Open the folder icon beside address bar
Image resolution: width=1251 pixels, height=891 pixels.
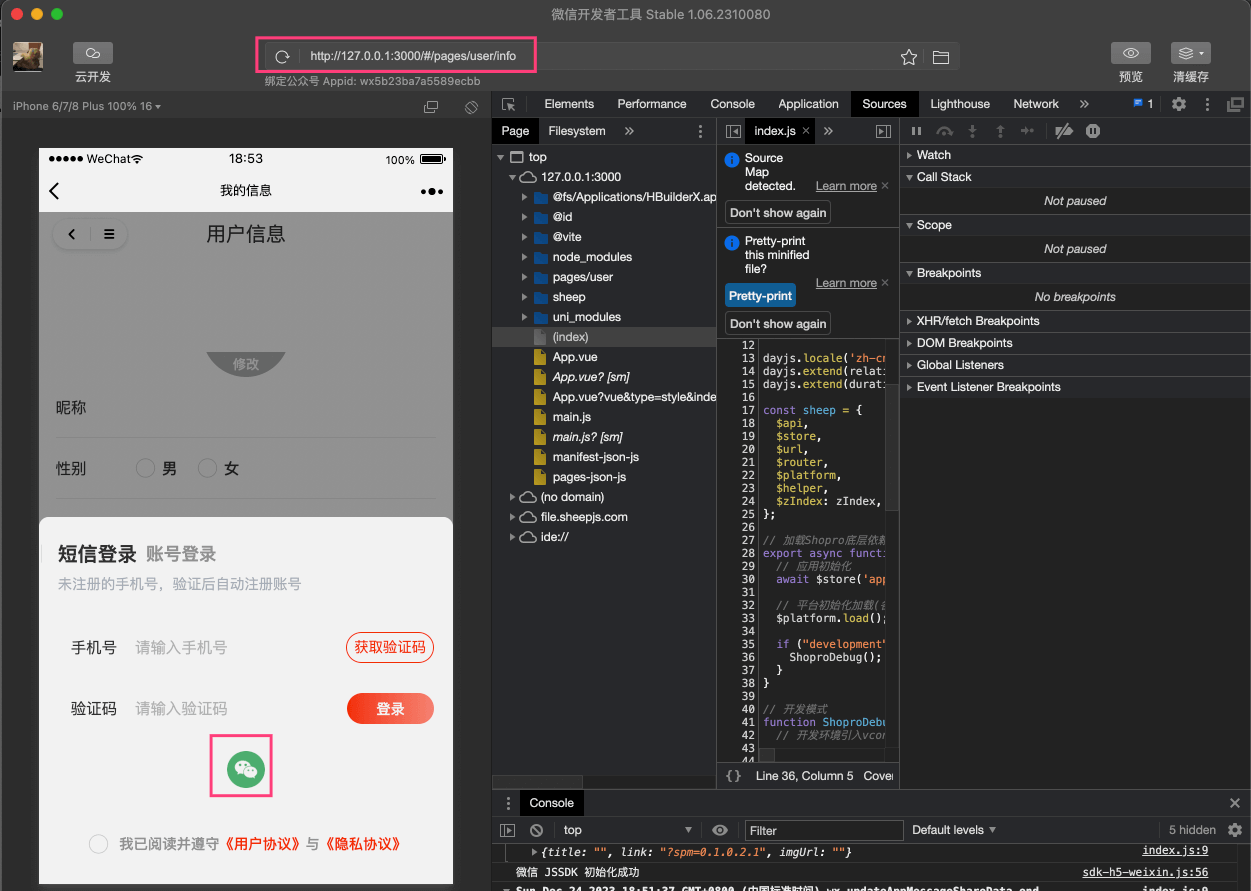coord(940,57)
